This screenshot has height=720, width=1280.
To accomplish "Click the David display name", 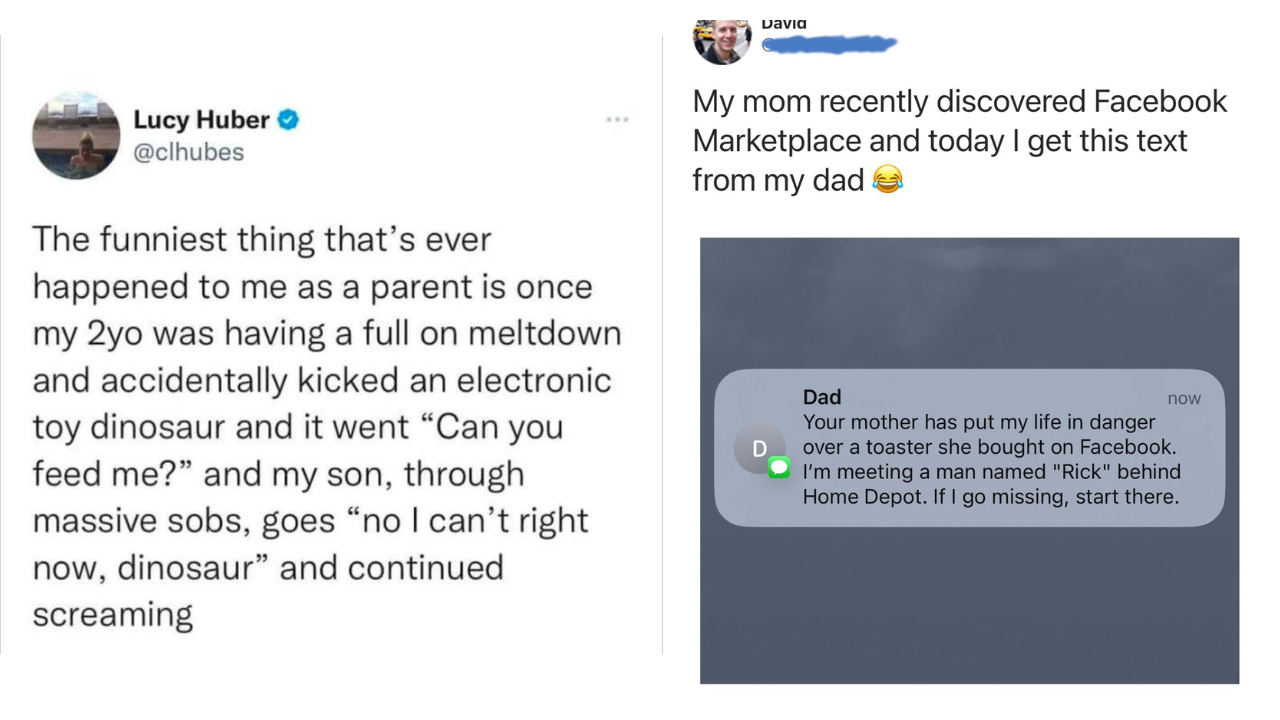I will pos(783,24).
